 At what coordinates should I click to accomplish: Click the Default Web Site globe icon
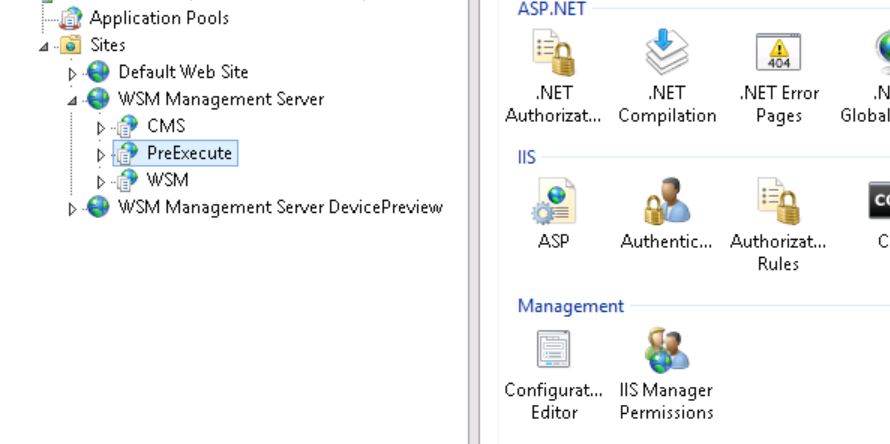[x=98, y=72]
